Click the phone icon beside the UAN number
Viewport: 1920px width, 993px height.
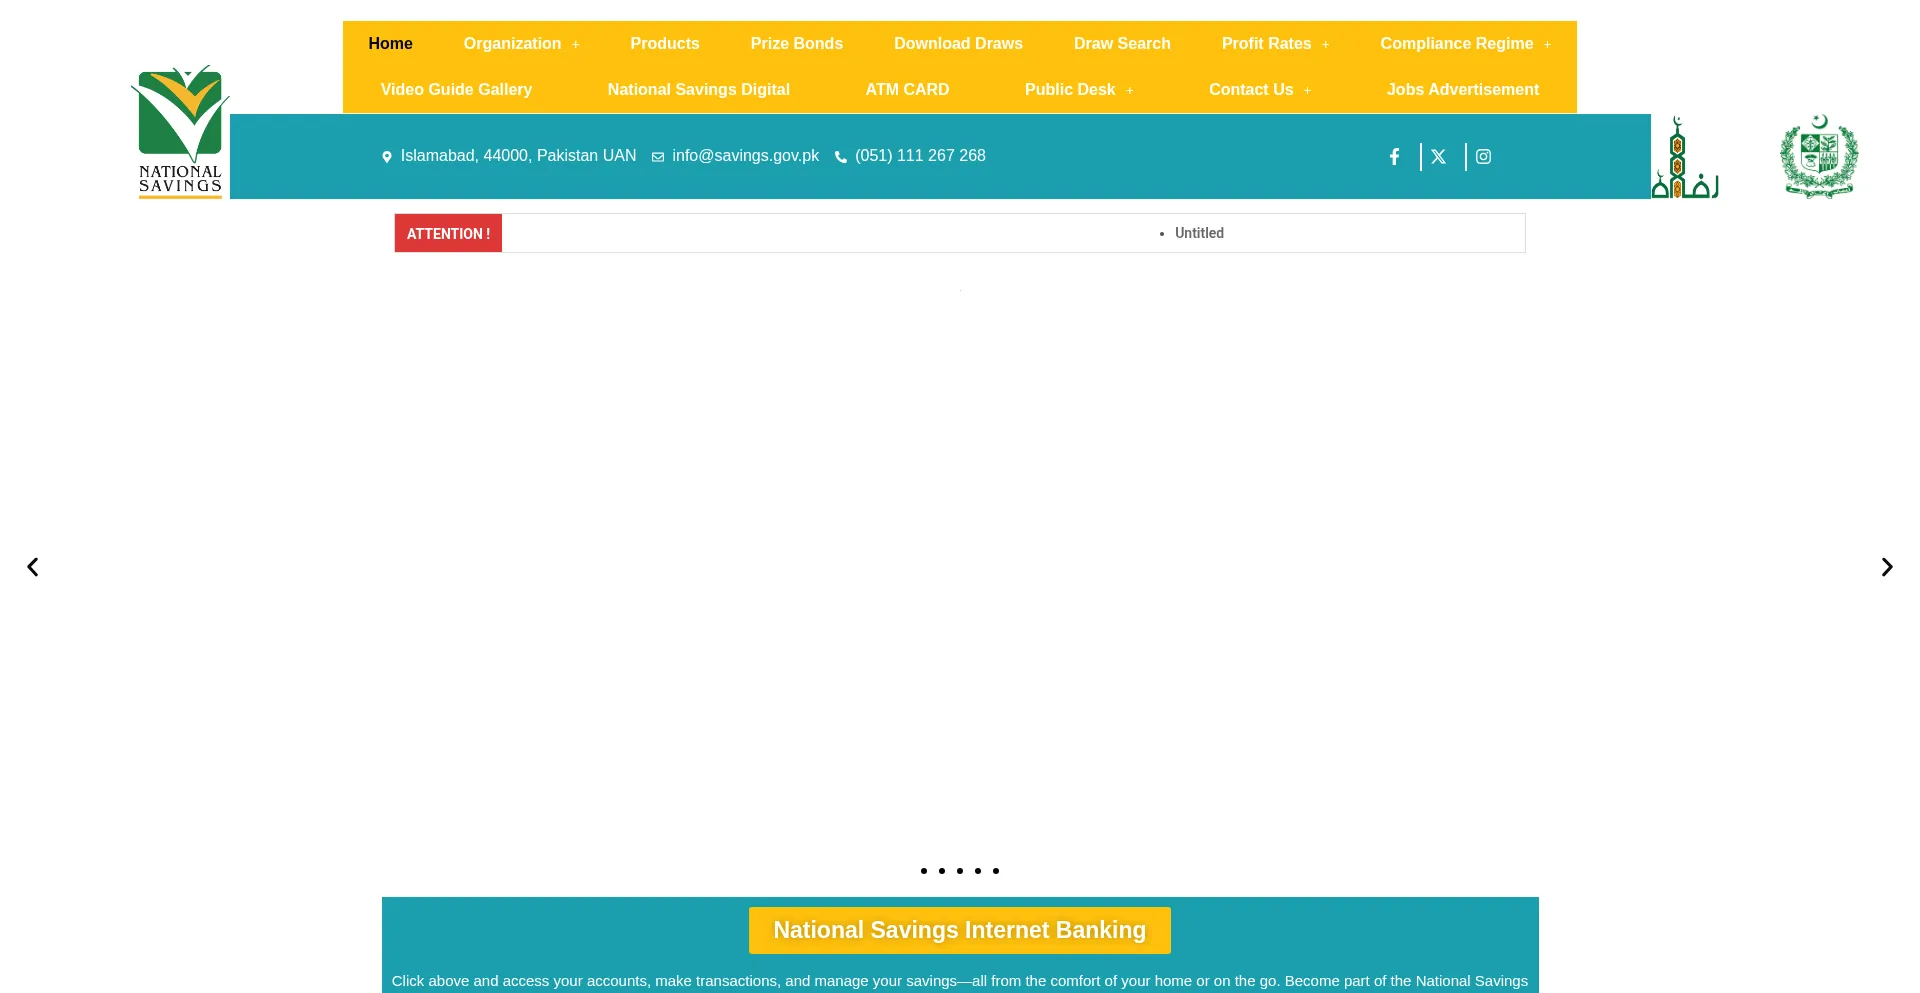point(841,157)
